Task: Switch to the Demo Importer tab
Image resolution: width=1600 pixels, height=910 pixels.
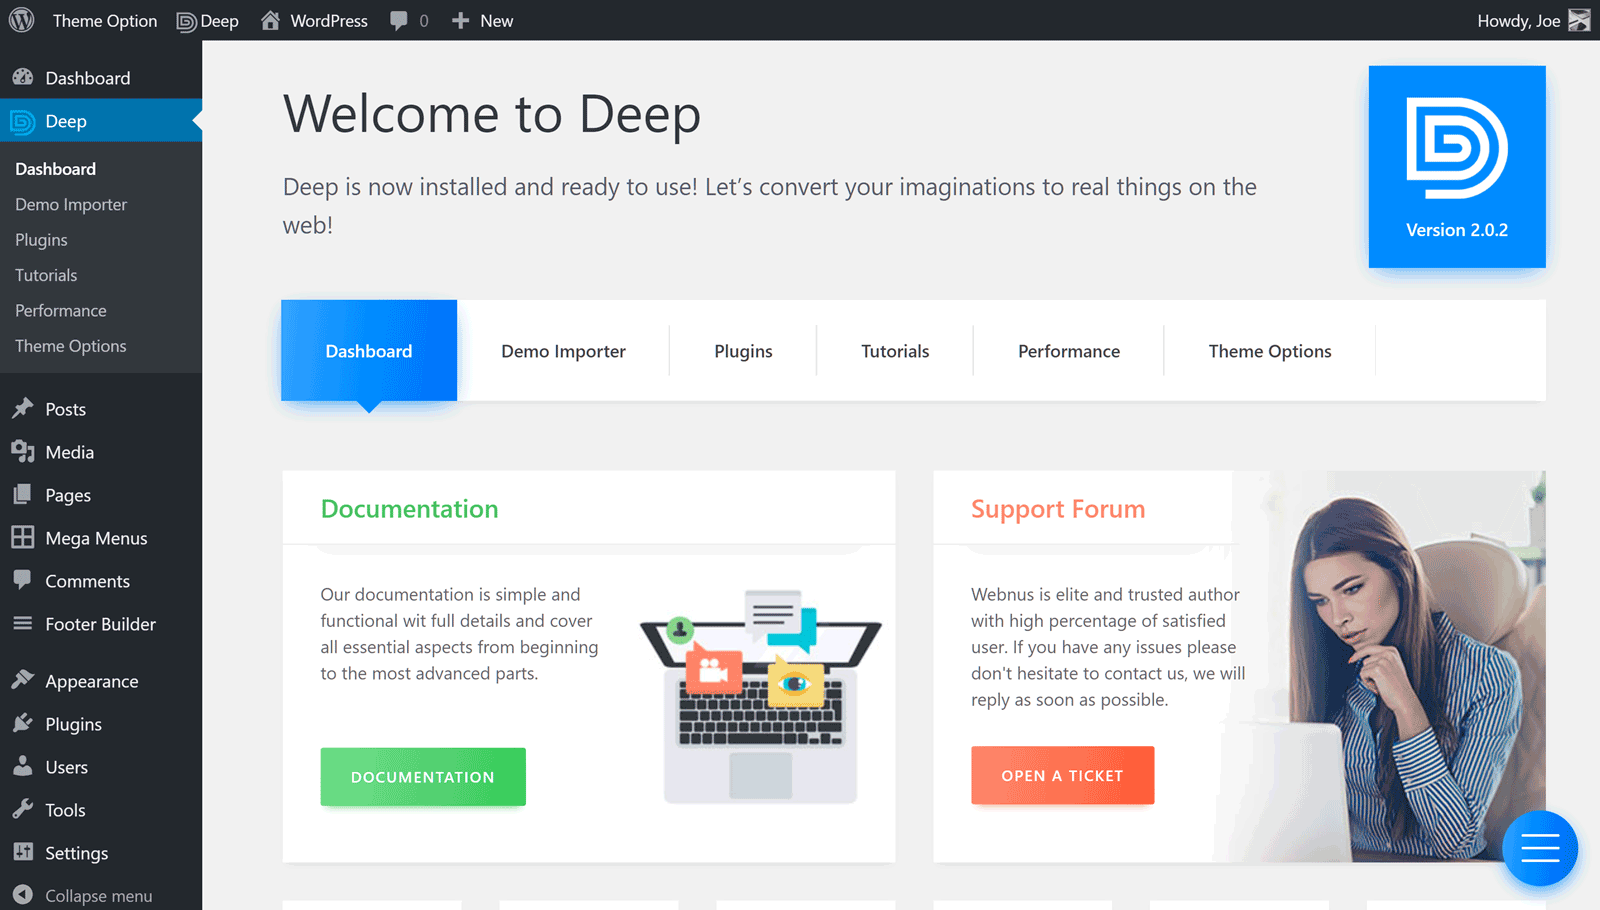Action: [x=563, y=351]
